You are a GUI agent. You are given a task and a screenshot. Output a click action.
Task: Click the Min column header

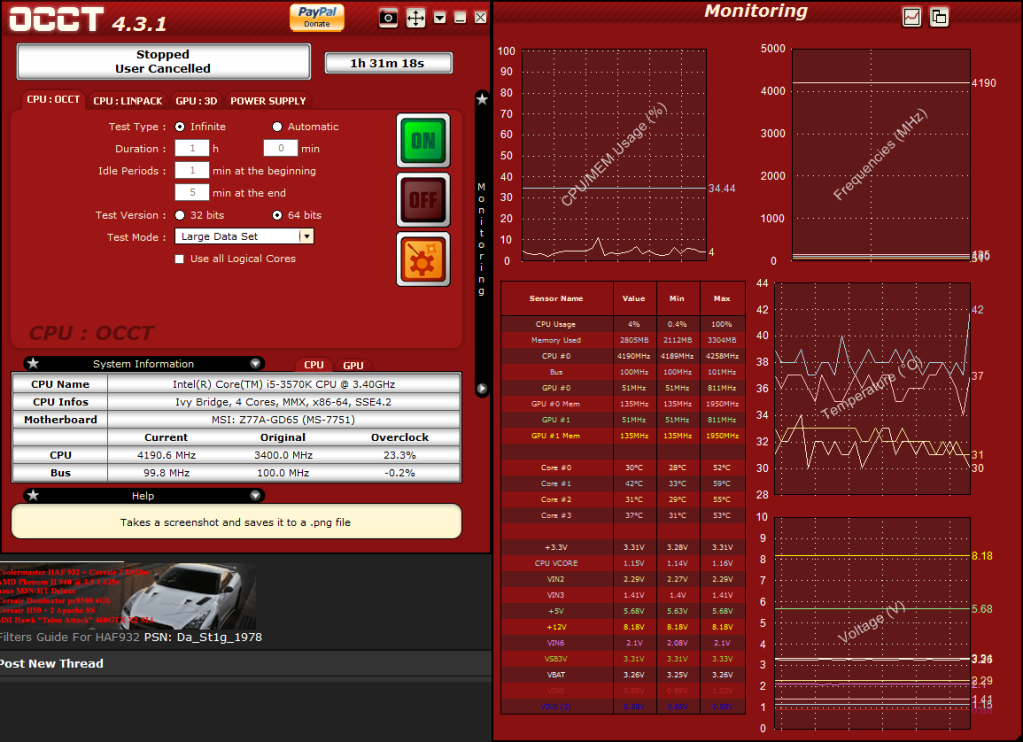coord(677,298)
